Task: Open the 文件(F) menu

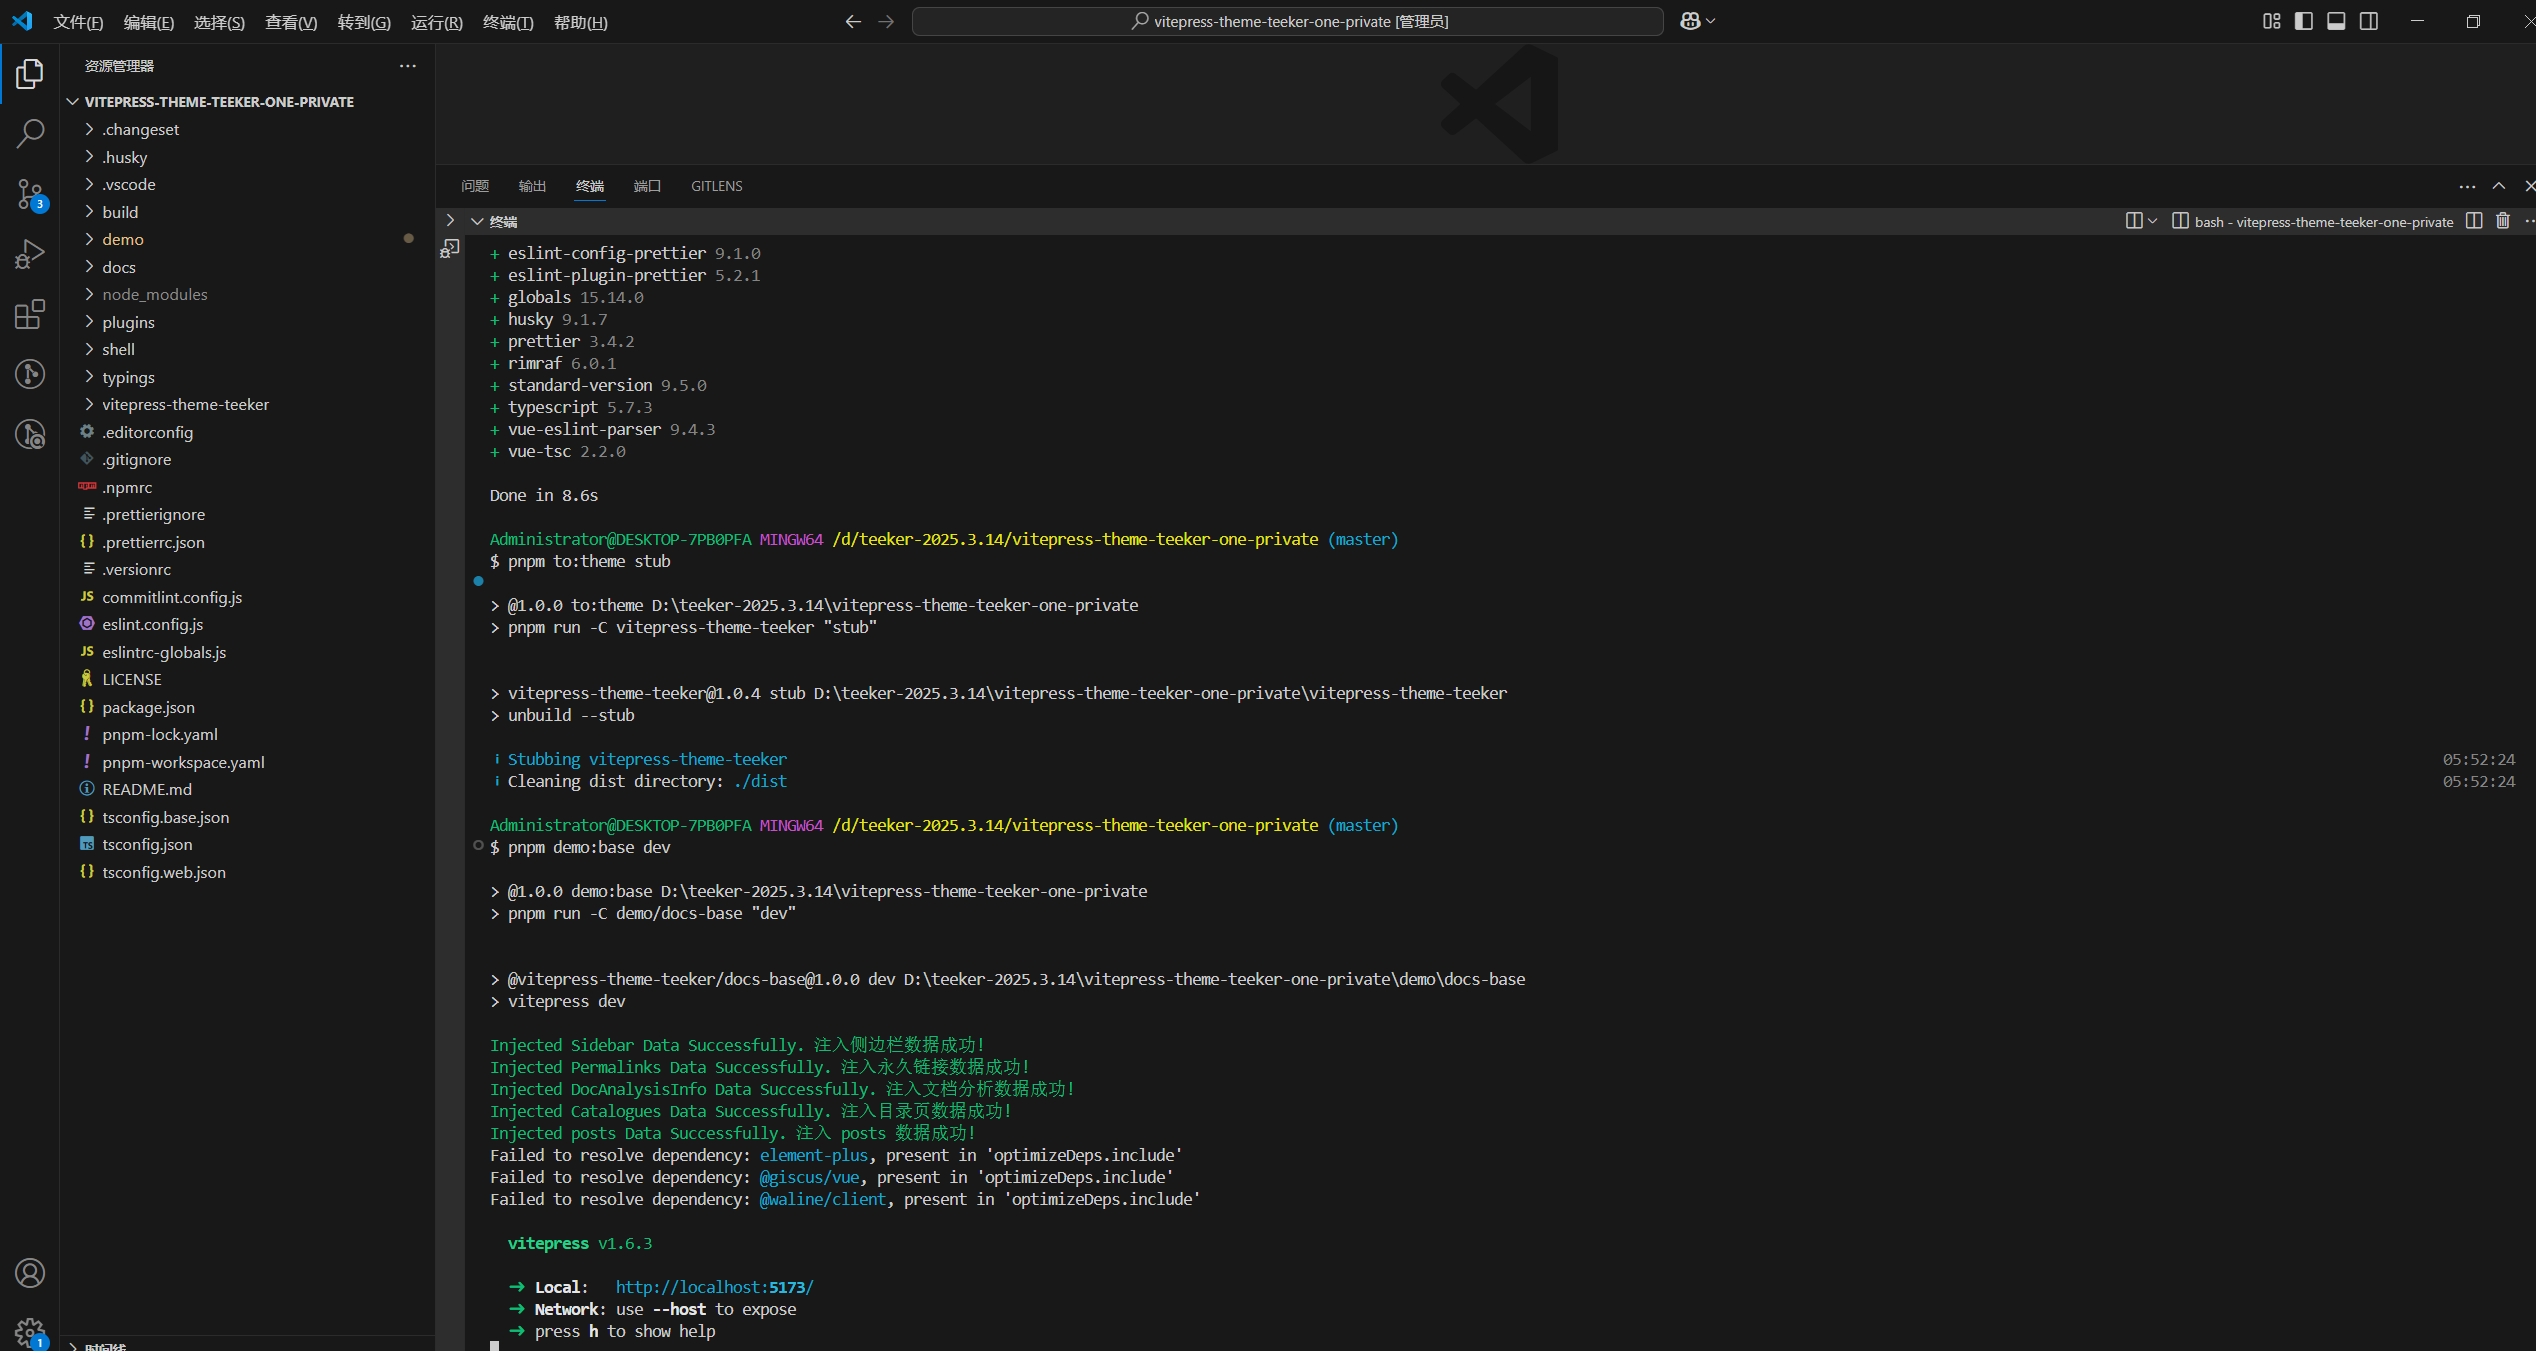Action: [x=78, y=22]
